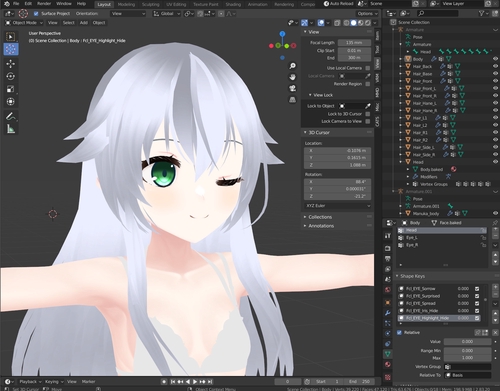
Task: Switch to wireframe viewport shading
Action: pos(346,23)
